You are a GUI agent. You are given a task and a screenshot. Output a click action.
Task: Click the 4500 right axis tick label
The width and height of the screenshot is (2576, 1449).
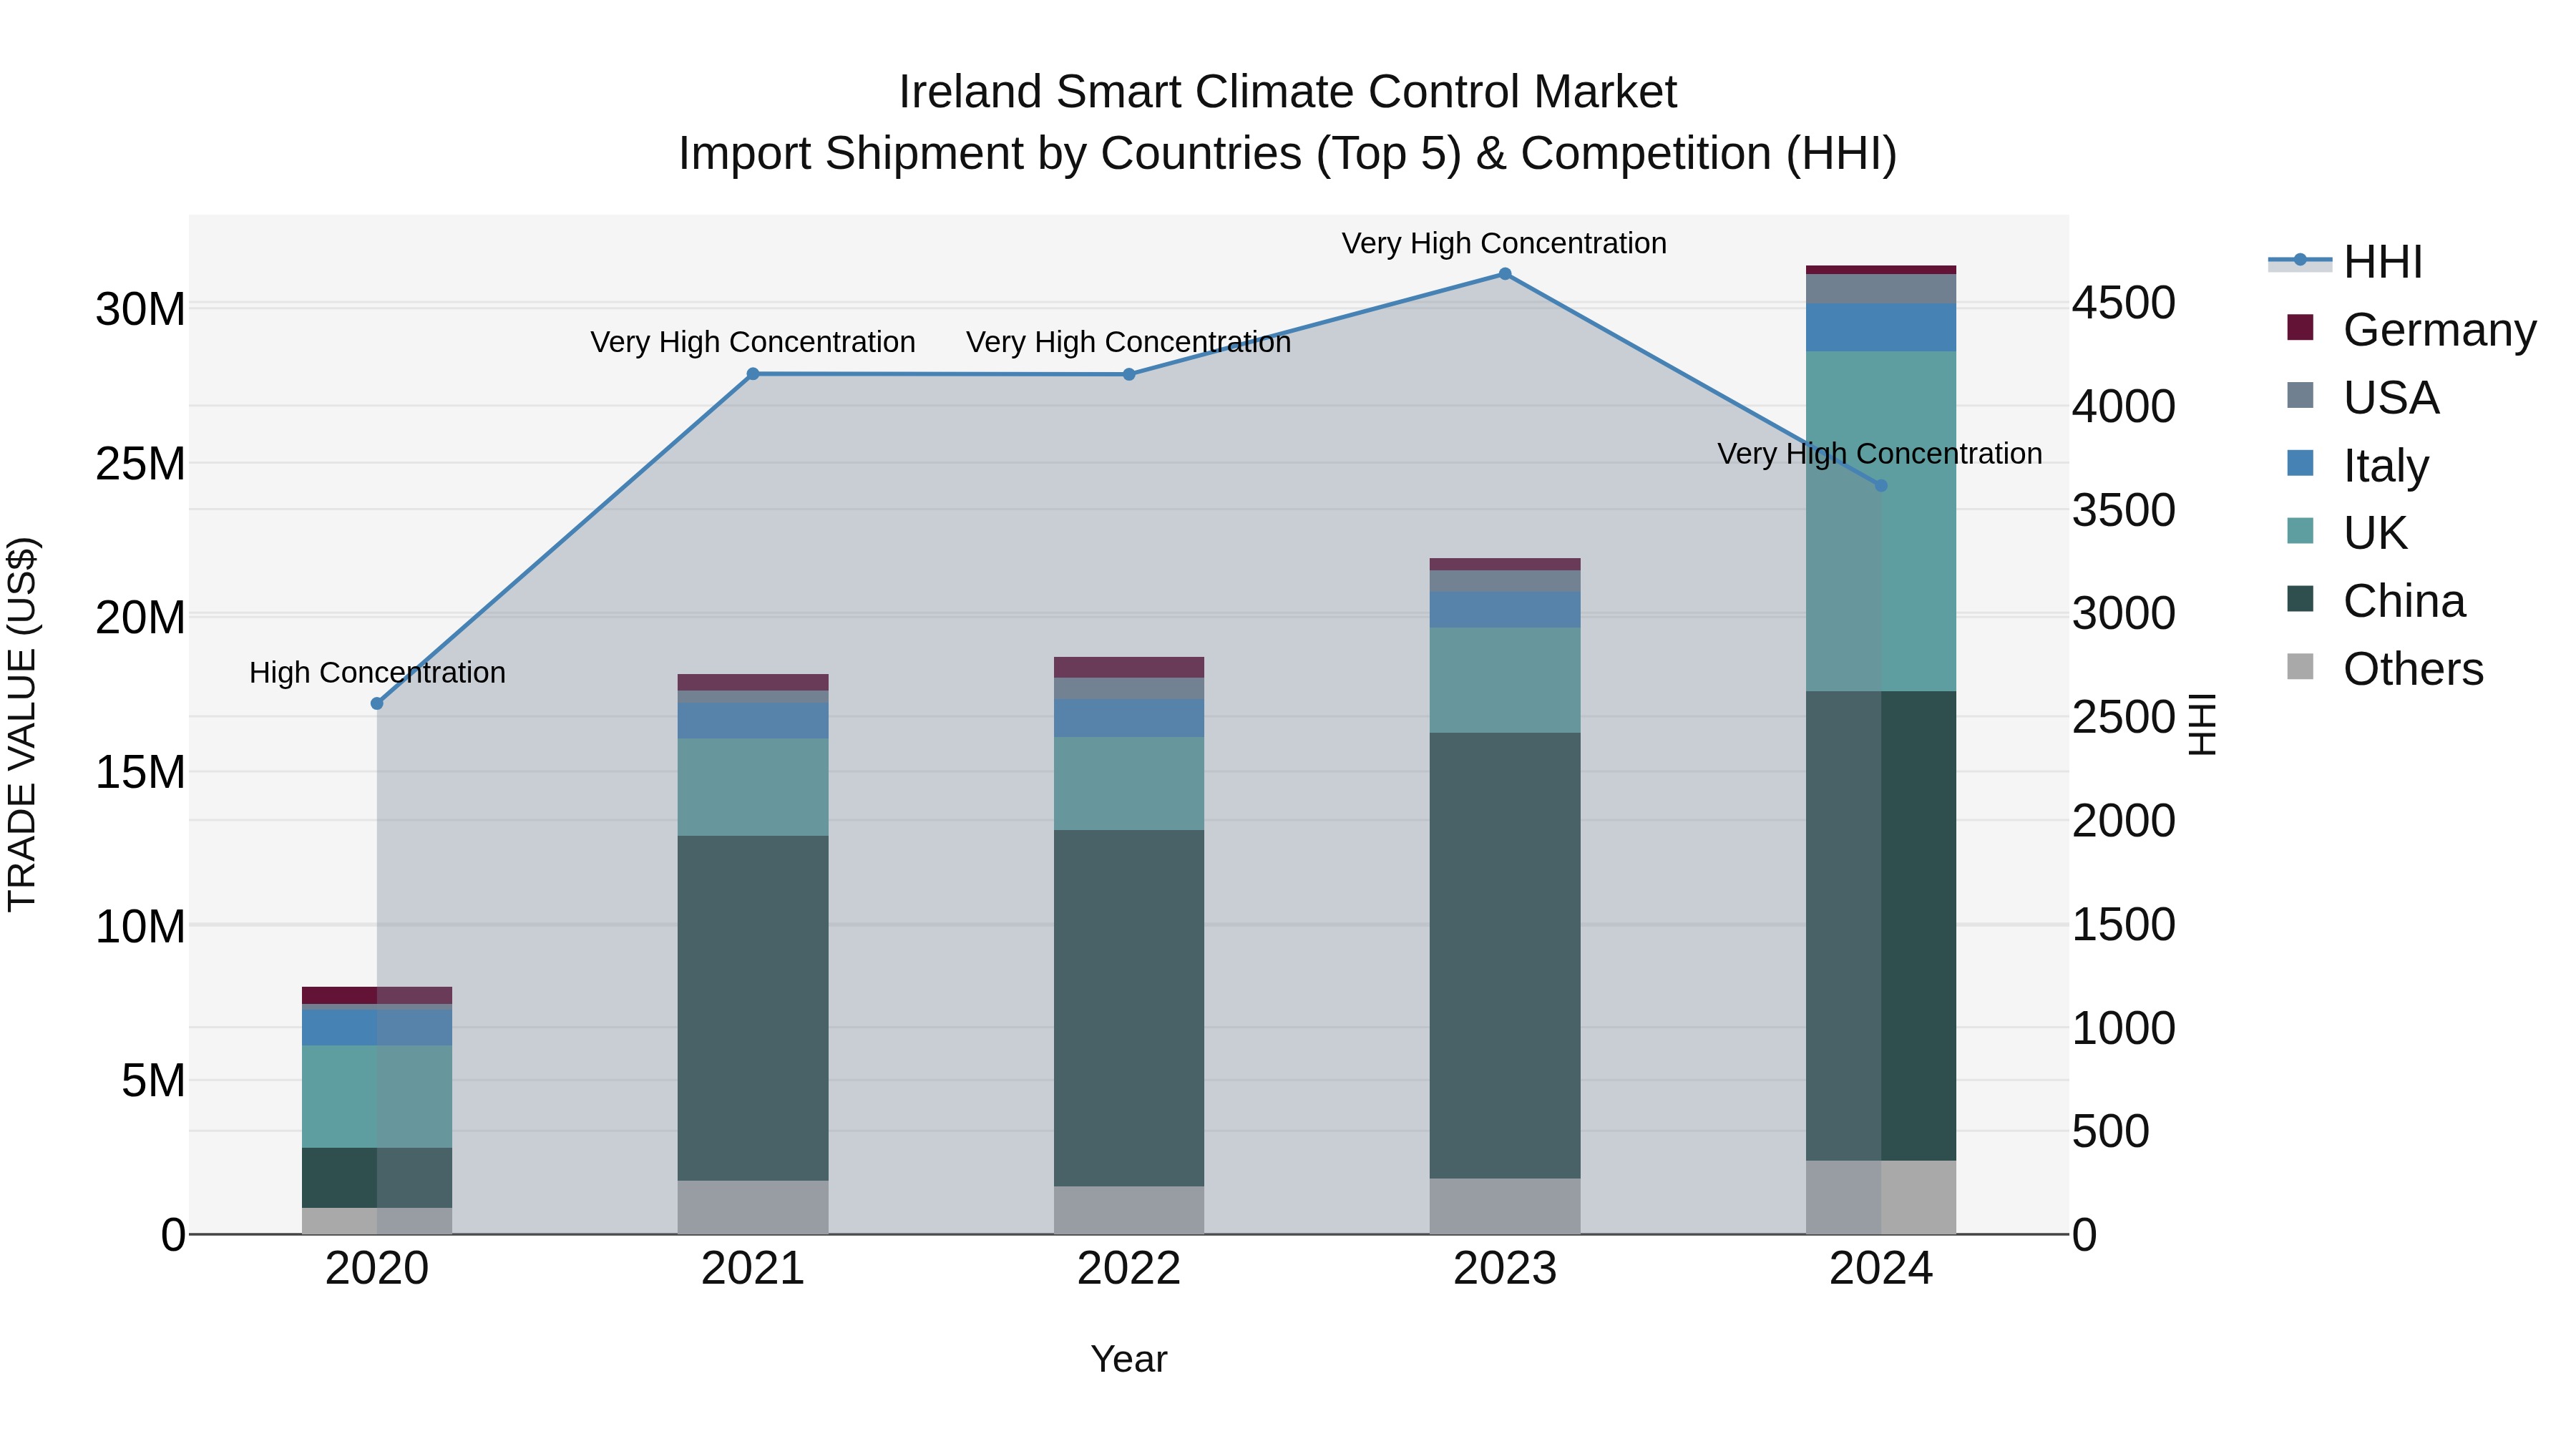click(2123, 303)
